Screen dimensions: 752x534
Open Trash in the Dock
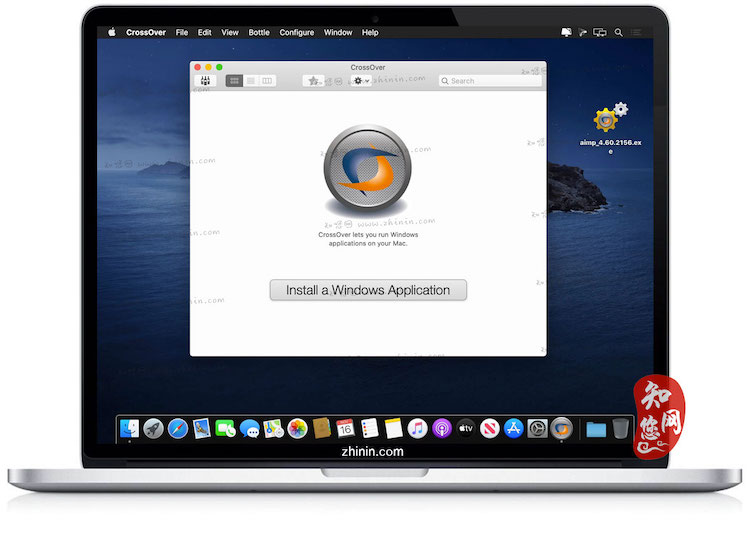pos(621,428)
